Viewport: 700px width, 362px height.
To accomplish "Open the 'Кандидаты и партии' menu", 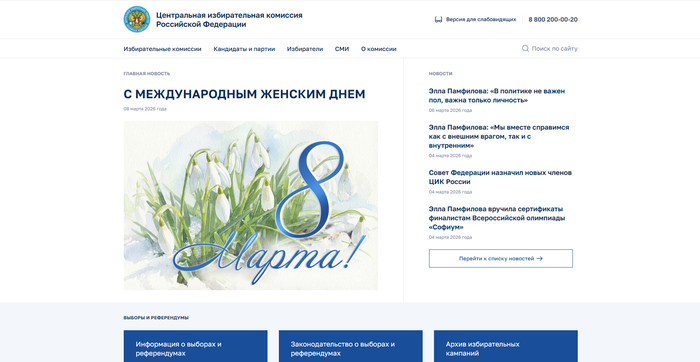I will click(244, 49).
